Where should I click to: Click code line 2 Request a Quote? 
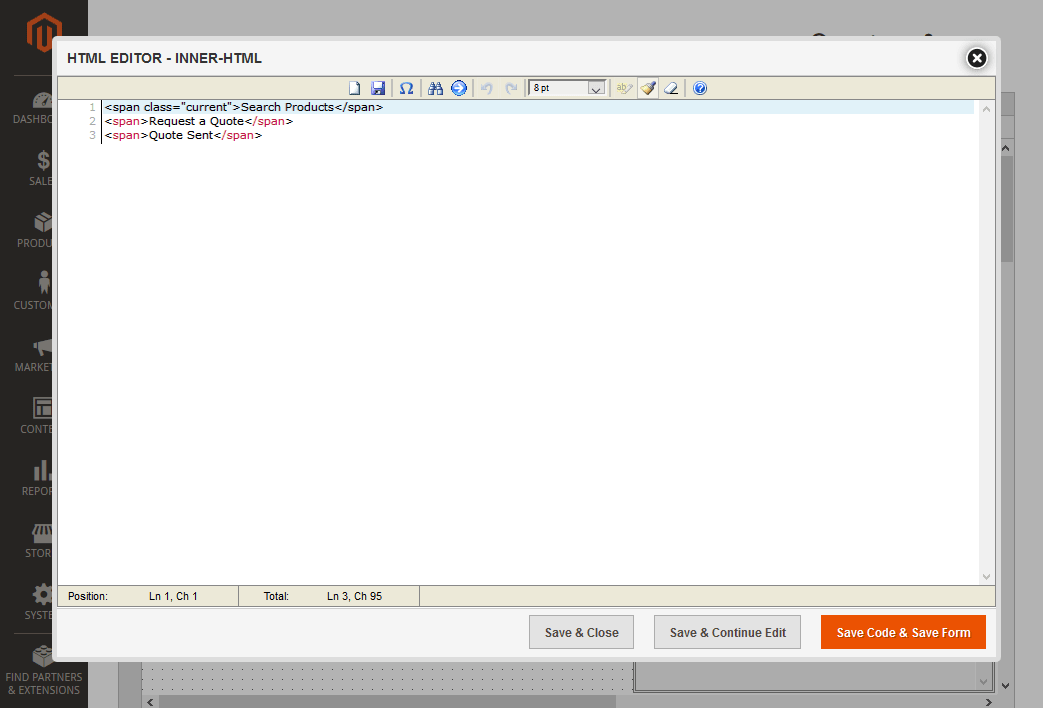point(198,121)
